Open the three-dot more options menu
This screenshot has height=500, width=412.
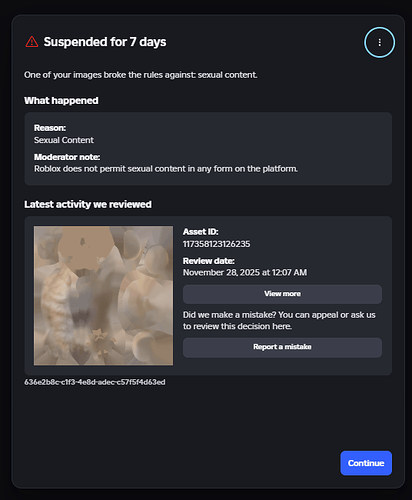click(379, 42)
